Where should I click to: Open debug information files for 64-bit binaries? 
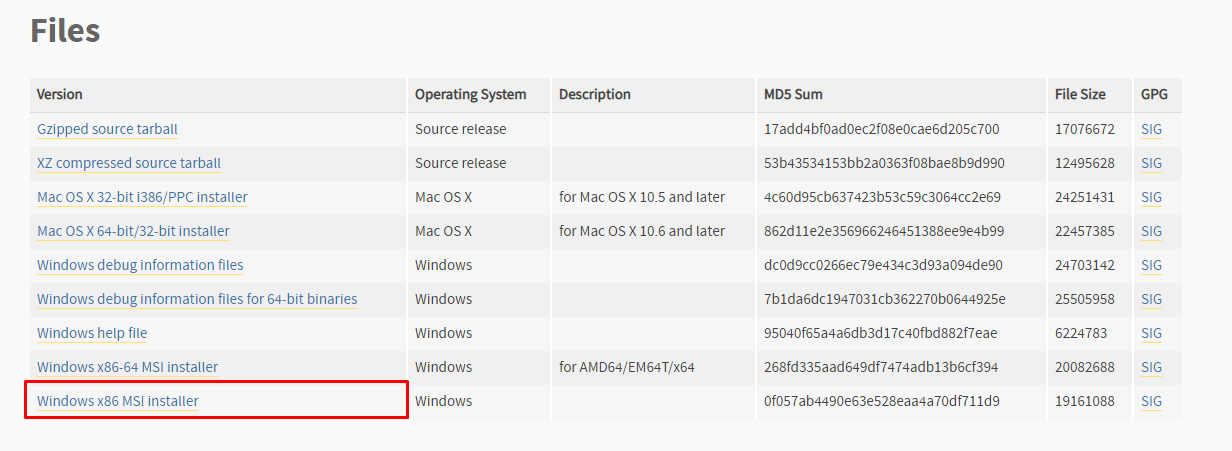click(197, 299)
